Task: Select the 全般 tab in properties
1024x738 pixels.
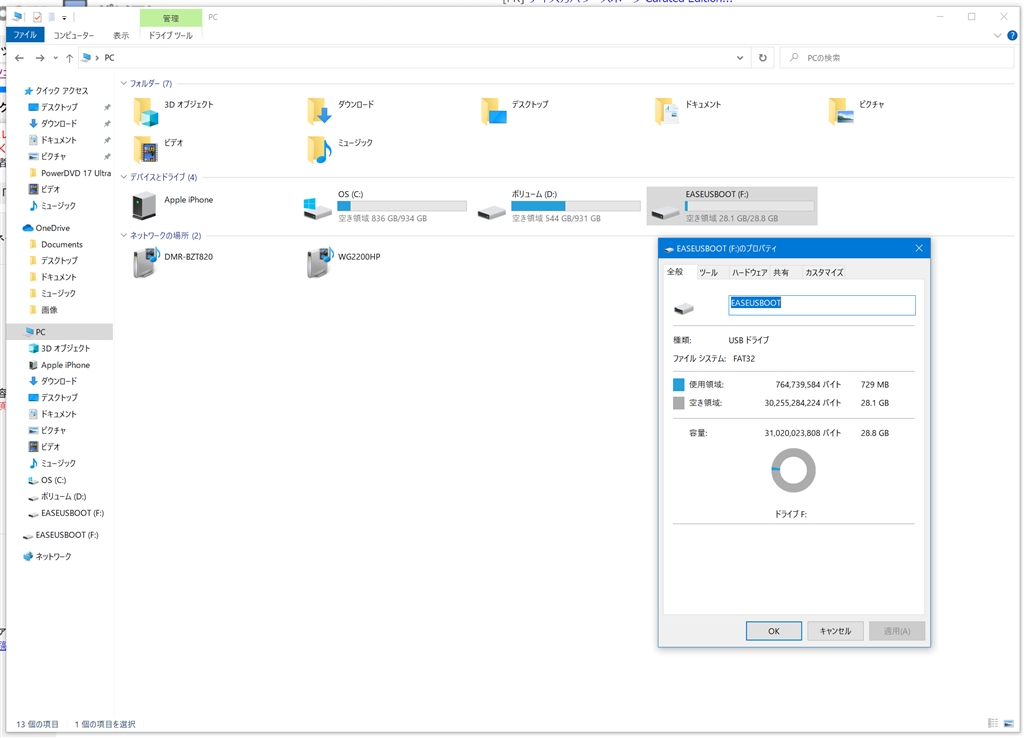Action: (675, 272)
